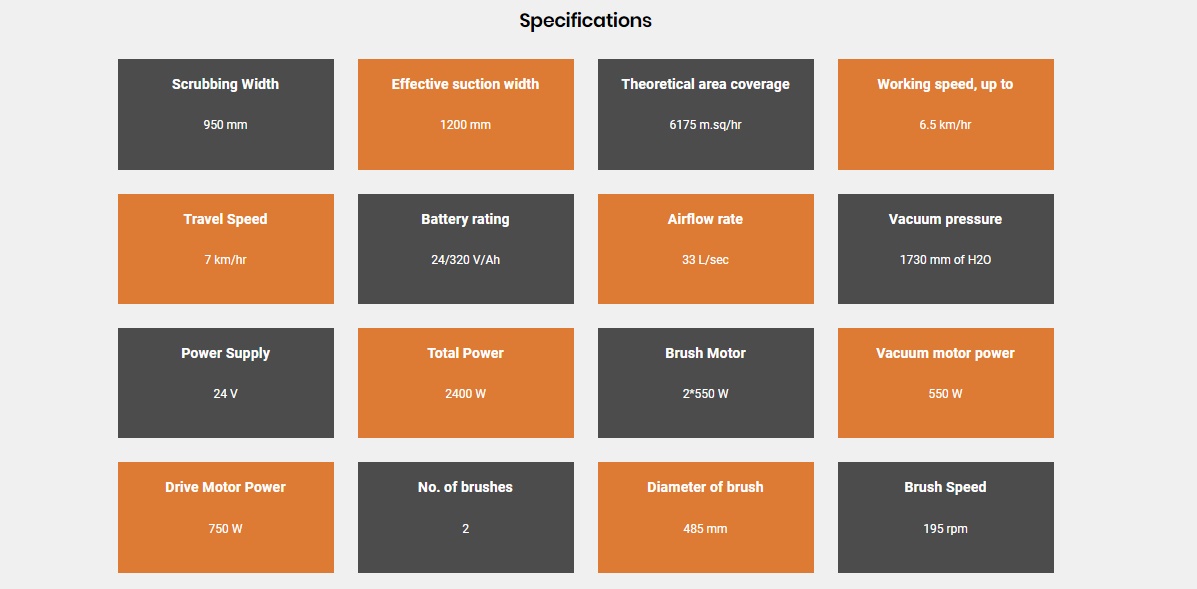Select the Total Power orange card
Image resolution: width=1197 pixels, height=589 pixels.
[465, 383]
